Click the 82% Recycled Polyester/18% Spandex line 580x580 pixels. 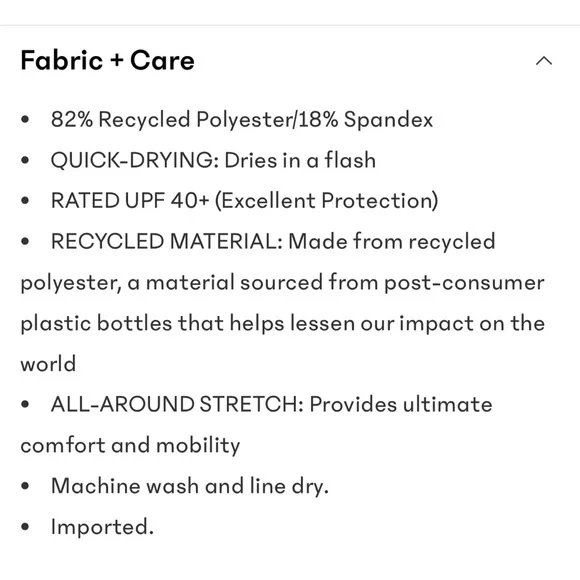click(242, 120)
